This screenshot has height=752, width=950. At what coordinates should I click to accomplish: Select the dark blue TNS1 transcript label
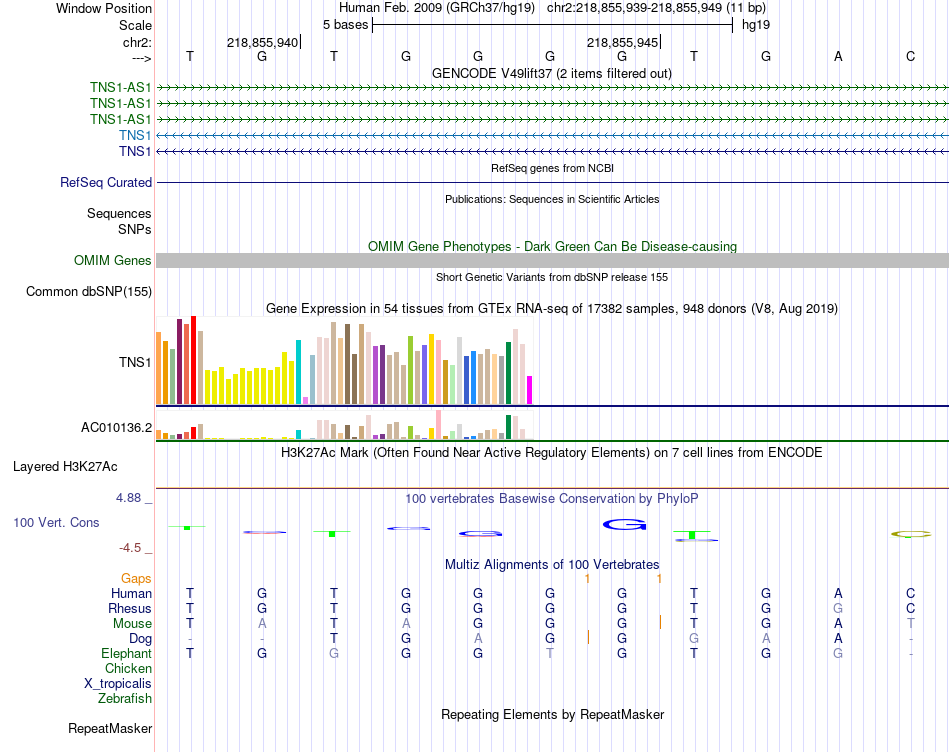(x=135, y=151)
